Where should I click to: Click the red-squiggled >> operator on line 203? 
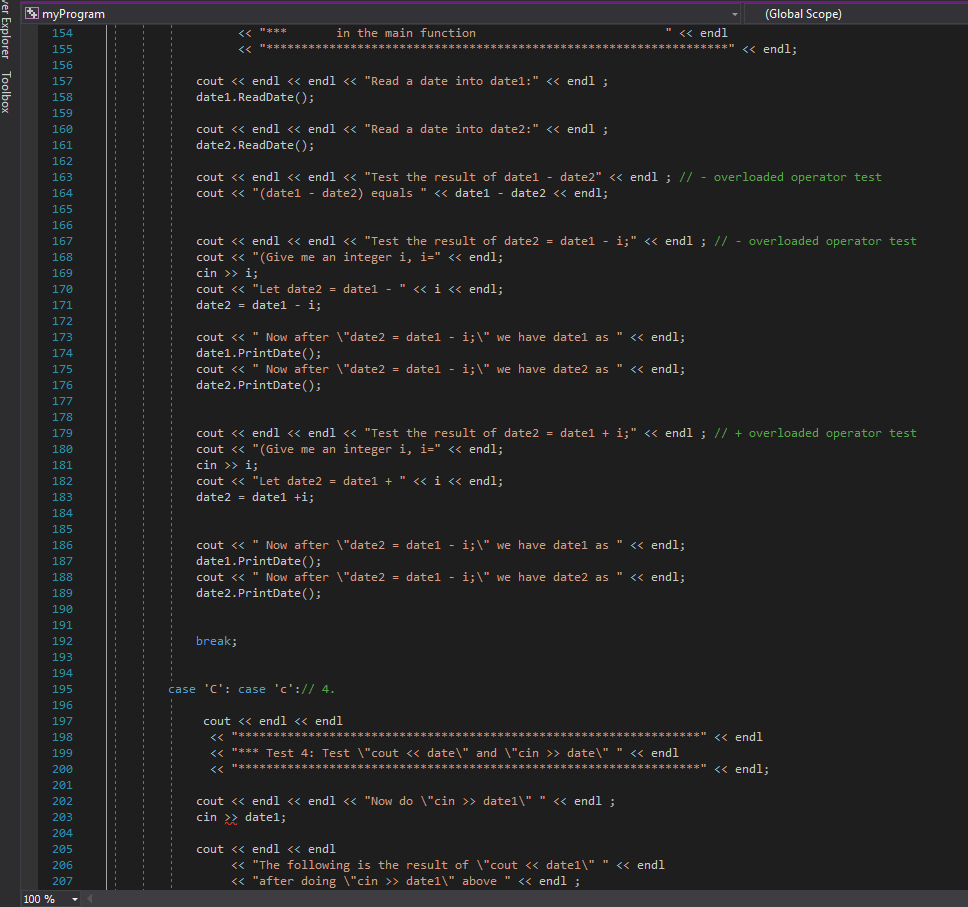pos(230,817)
